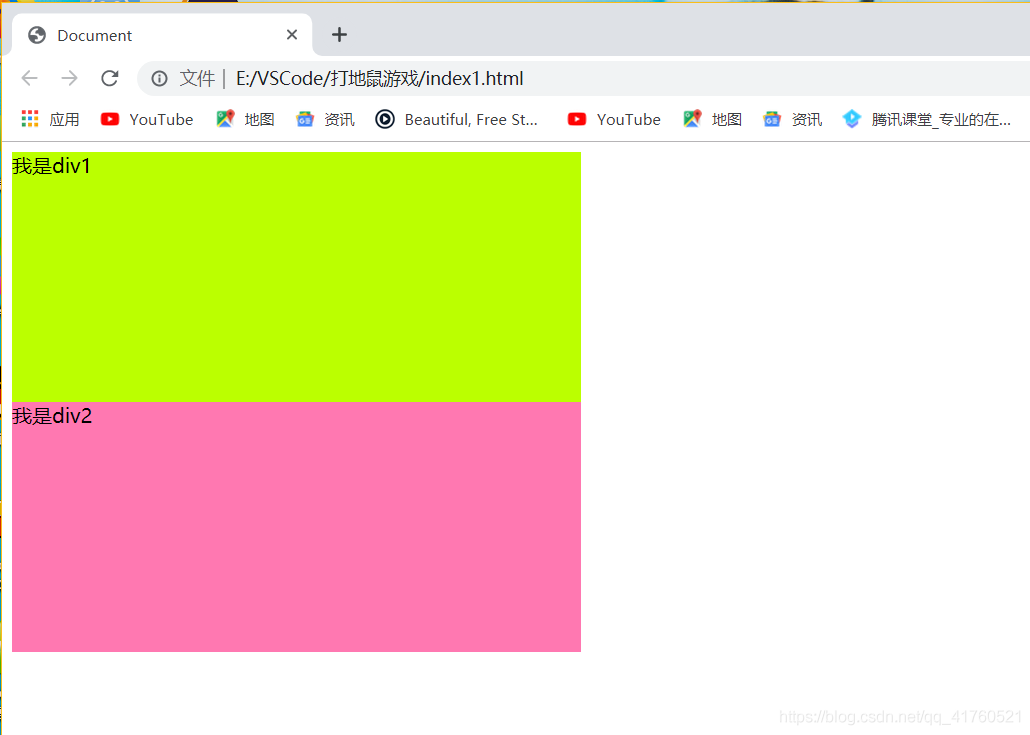Open the first 地图 maps bookmark

click(x=245, y=120)
